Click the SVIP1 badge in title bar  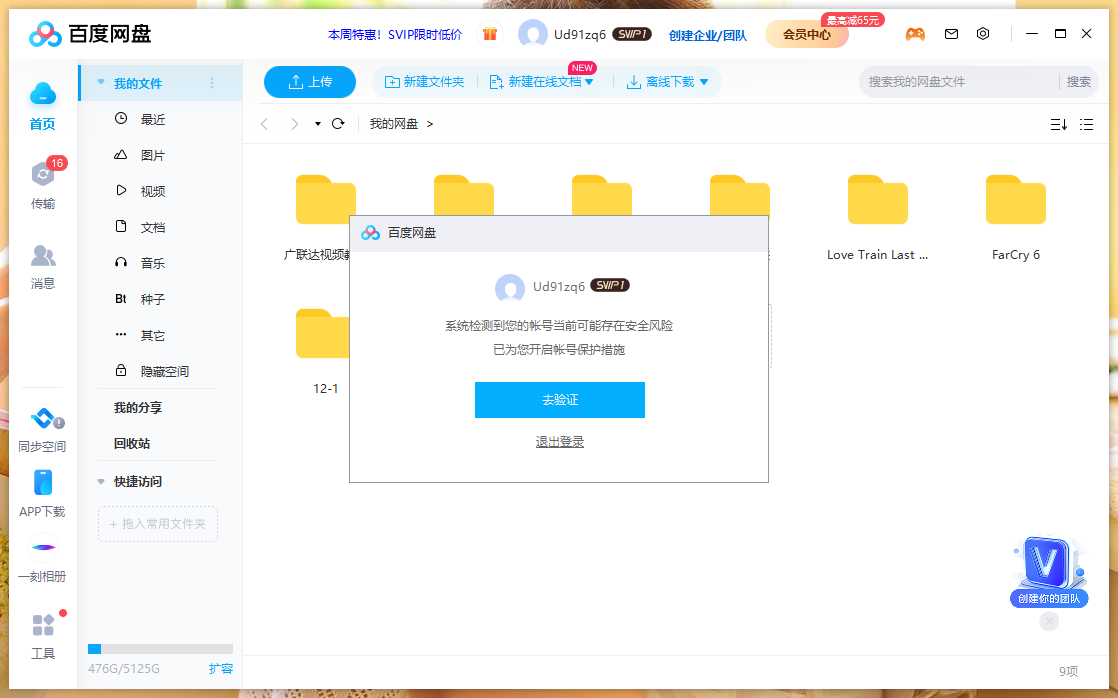click(x=632, y=34)
